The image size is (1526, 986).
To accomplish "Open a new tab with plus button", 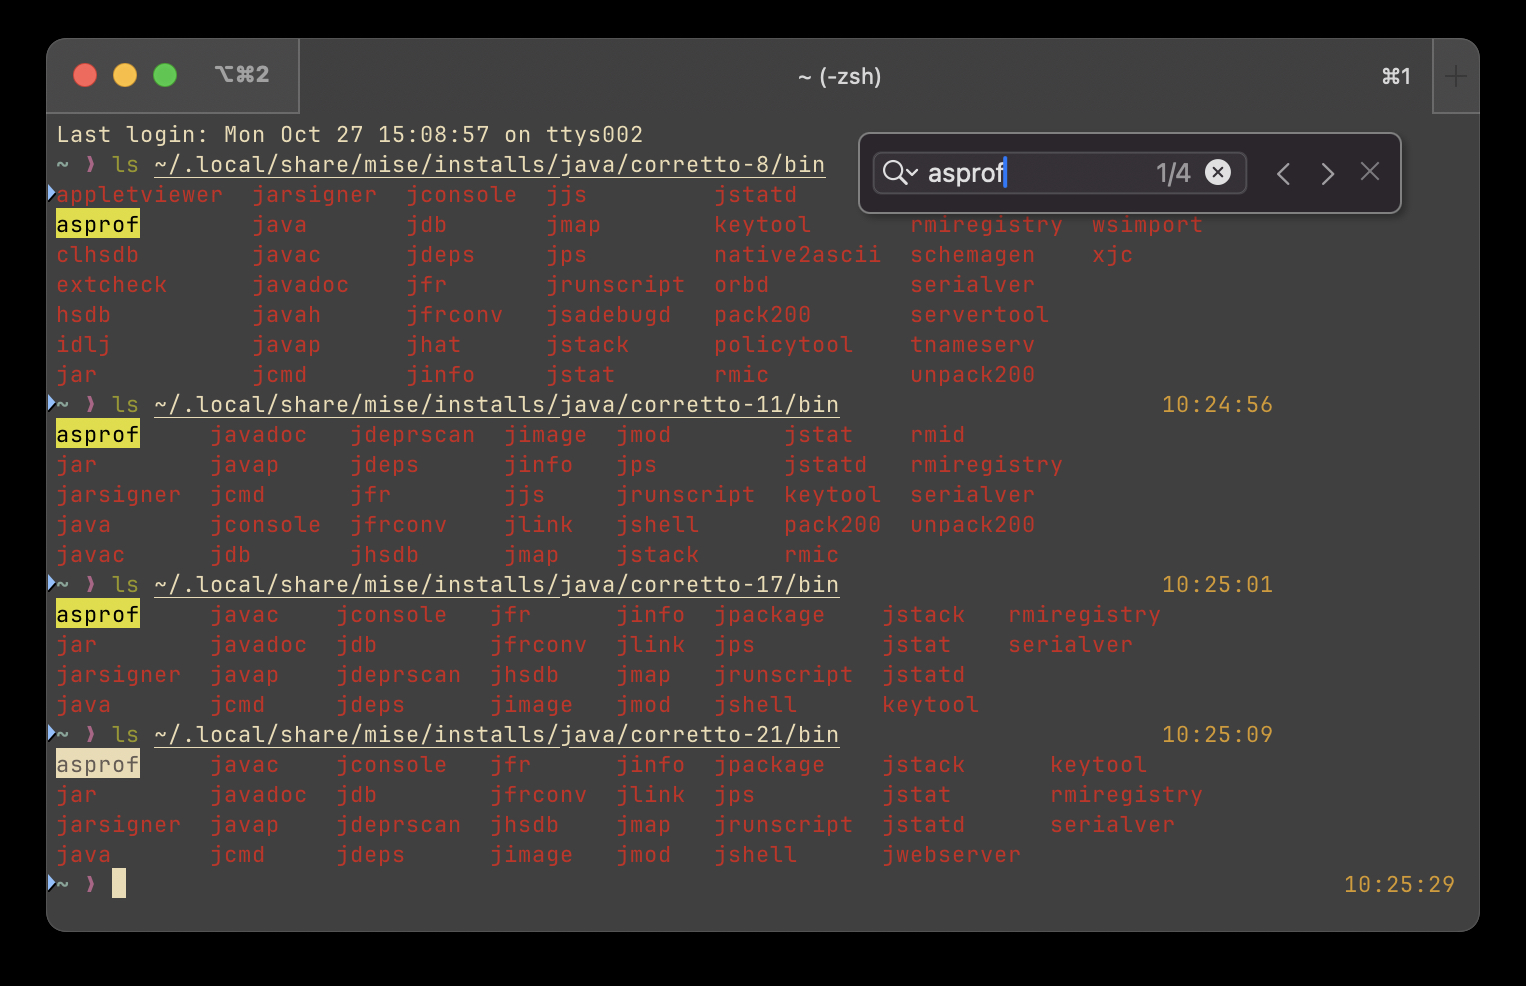I will click(x=1455, y=76).
